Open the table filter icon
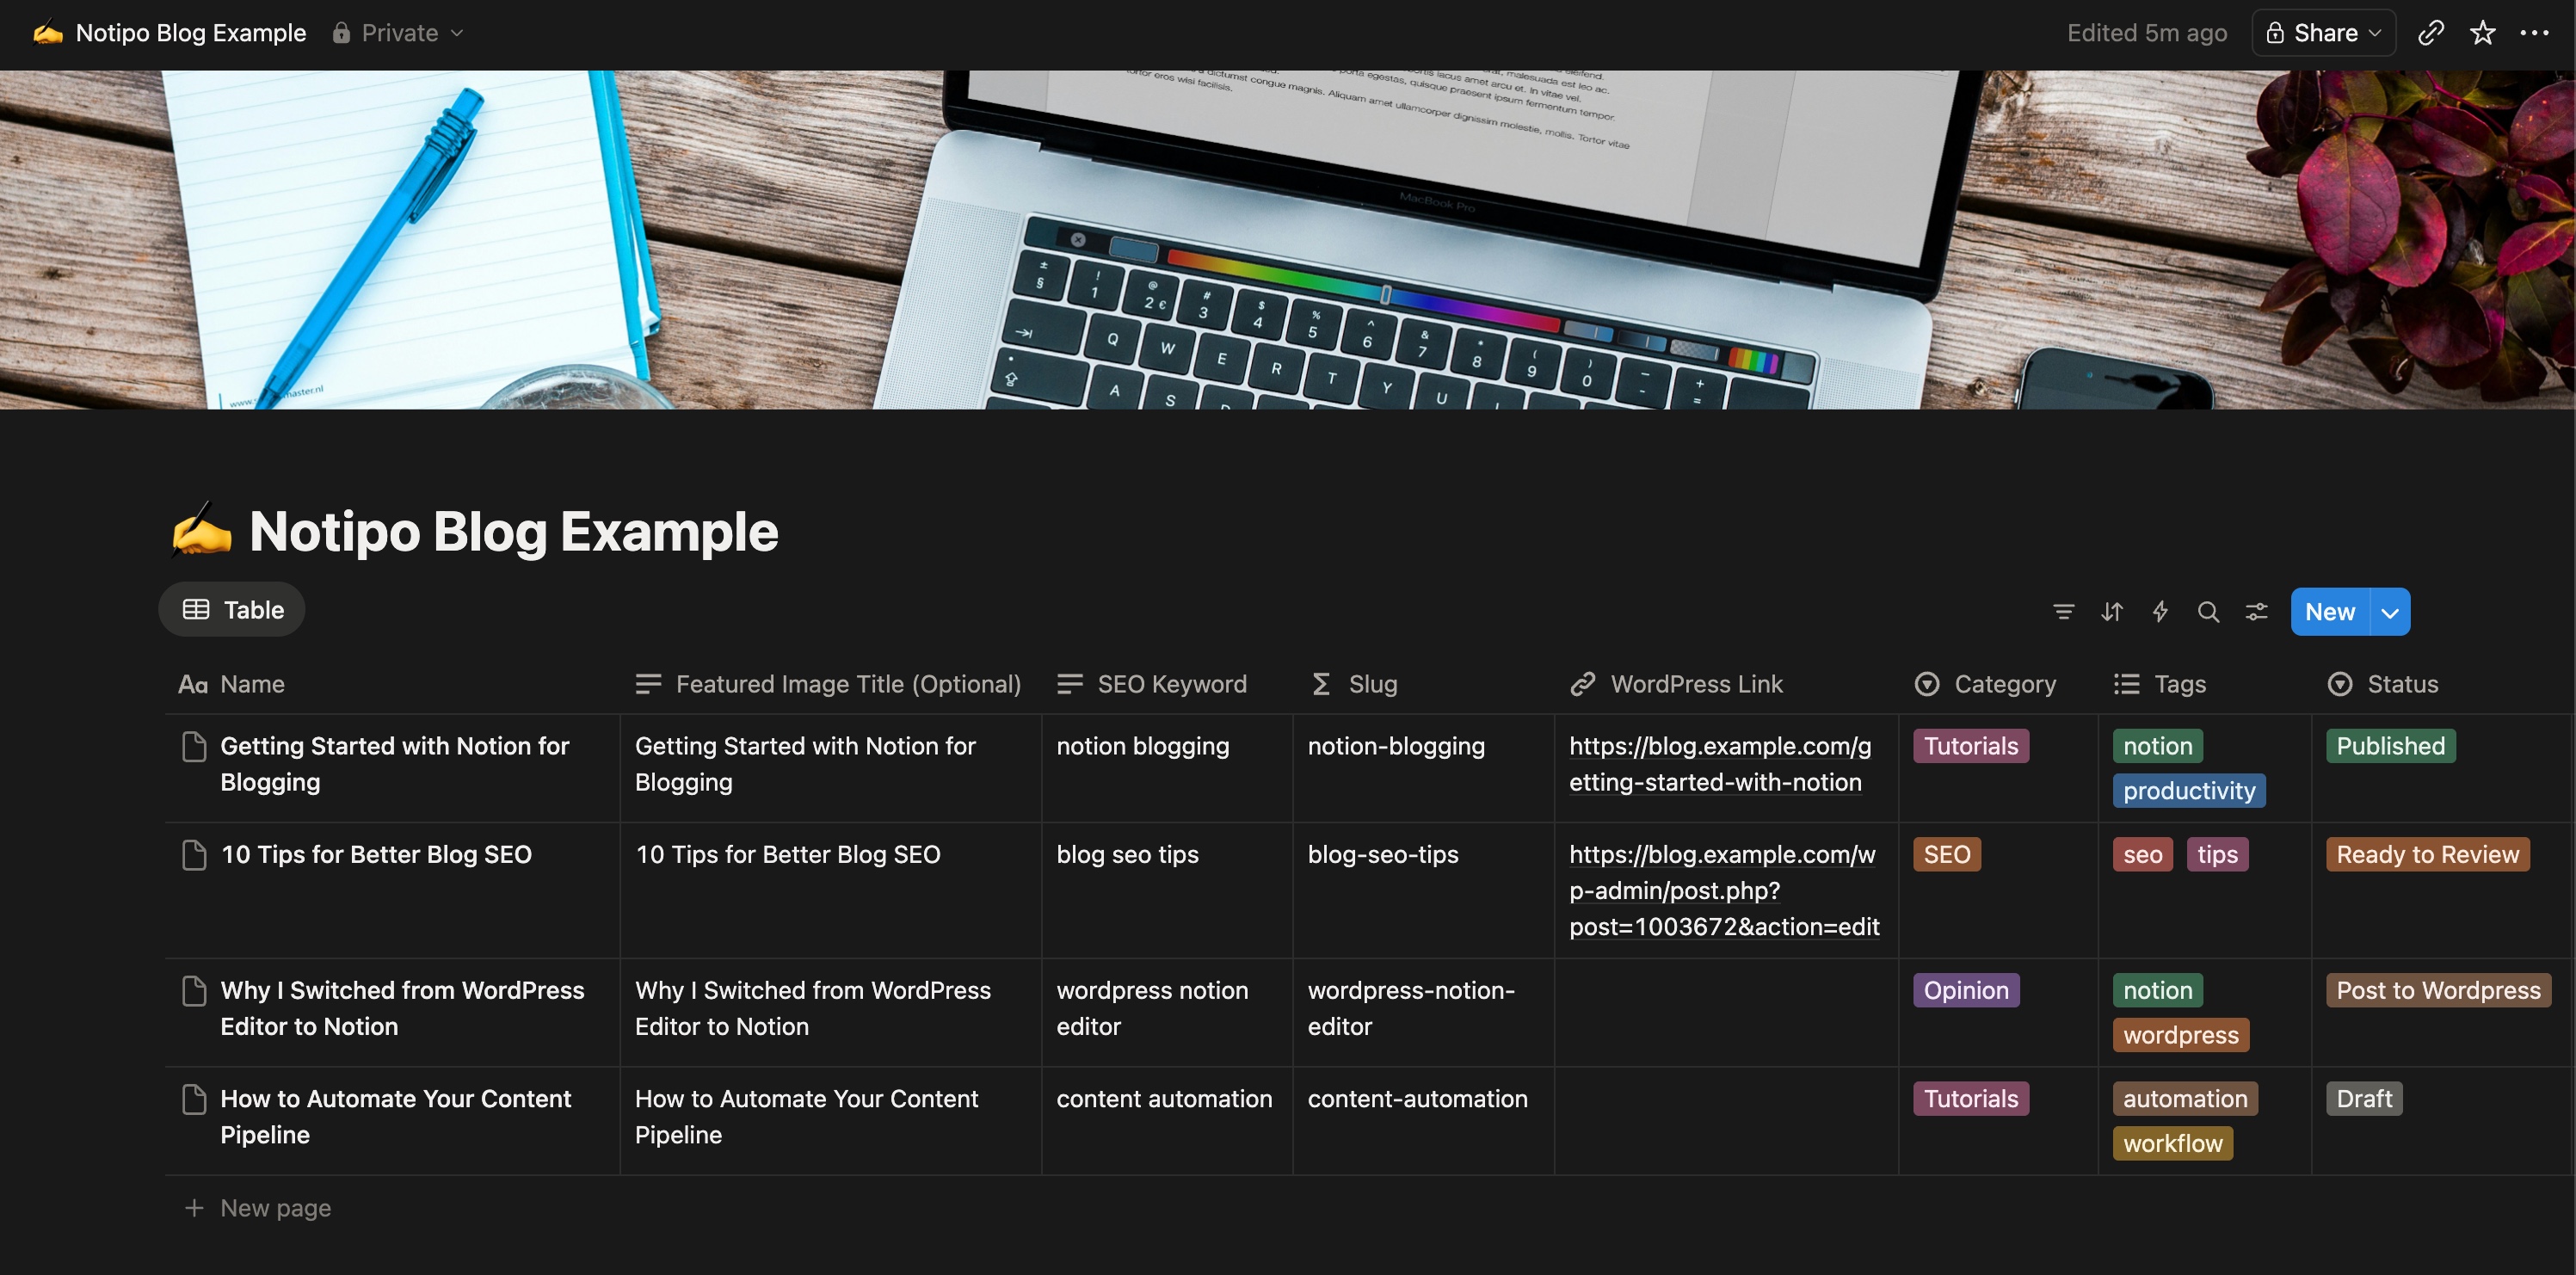 pos(2063,611)
